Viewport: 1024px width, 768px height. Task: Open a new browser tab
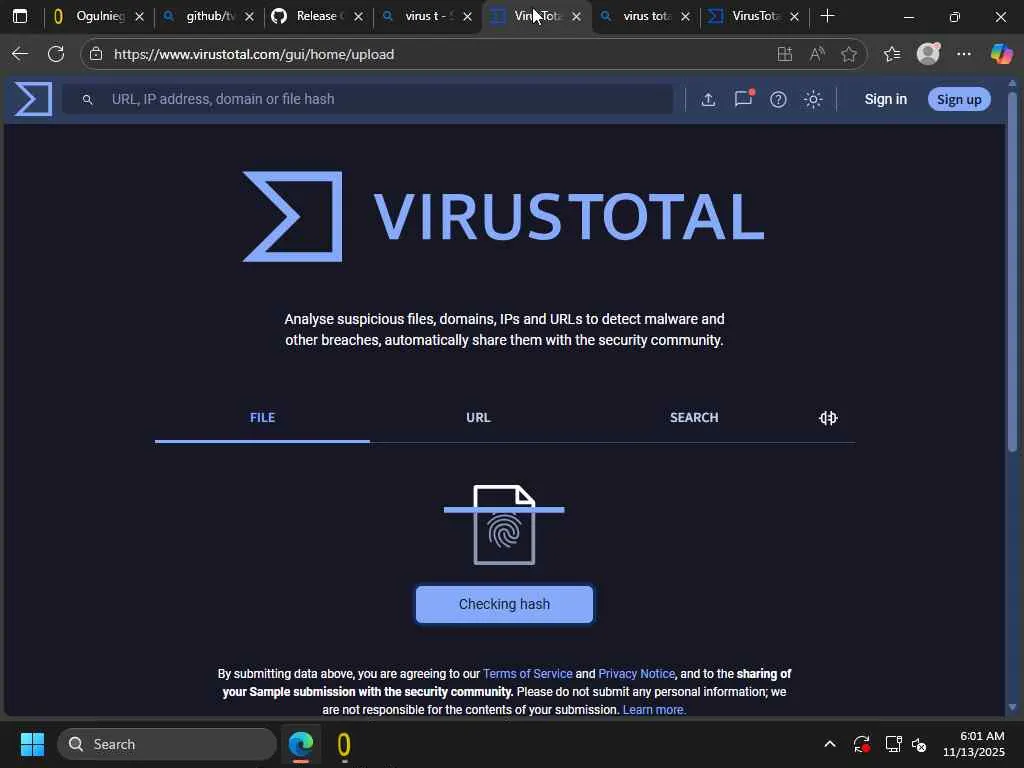(827, 16)
